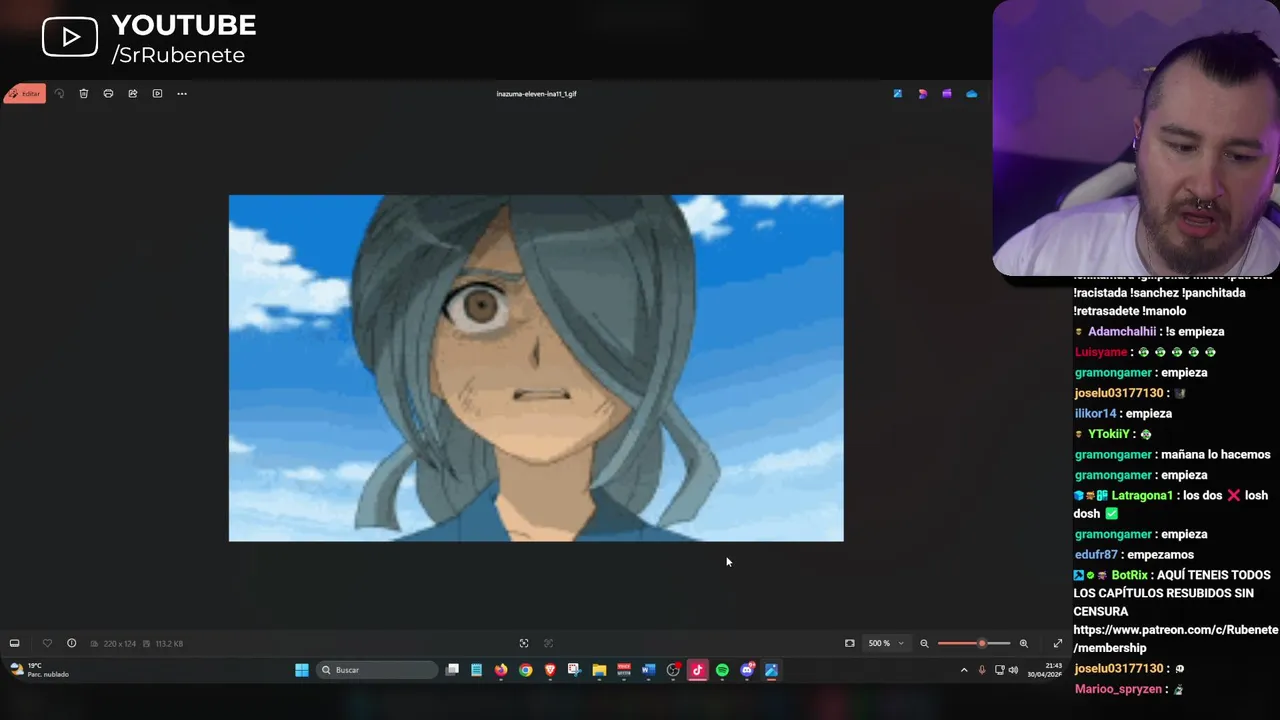1280x720 pixels.
Task: Open the Photos app taskbar icon
Action: pos(771,670)
